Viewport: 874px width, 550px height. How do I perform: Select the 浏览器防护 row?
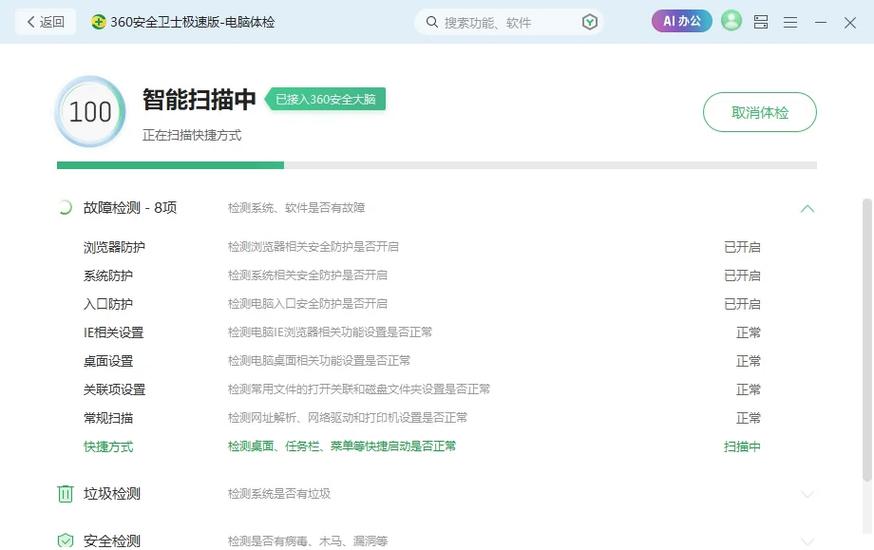422,247
